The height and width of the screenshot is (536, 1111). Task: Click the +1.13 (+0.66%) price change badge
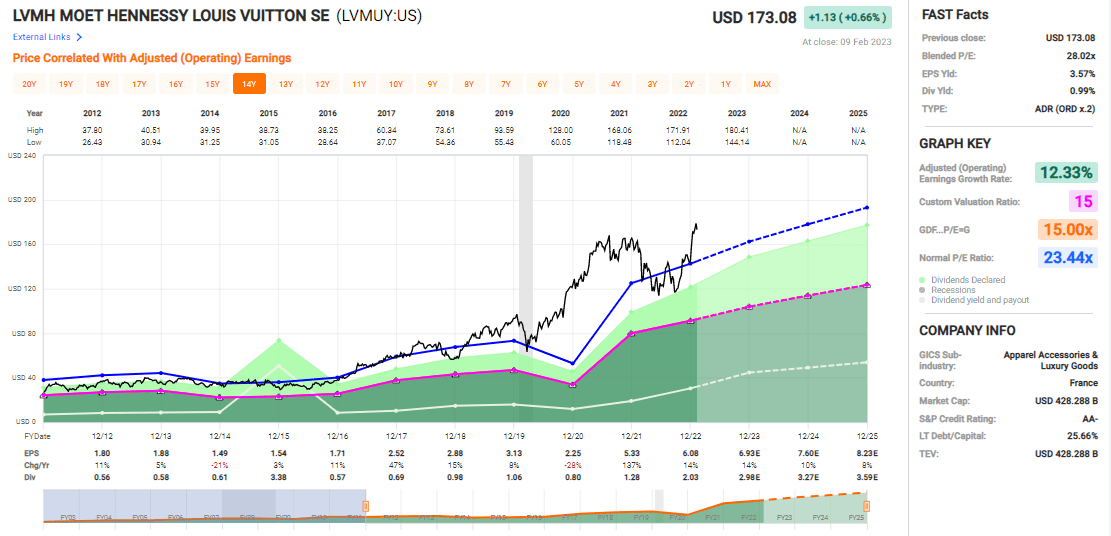coord(847,18)
